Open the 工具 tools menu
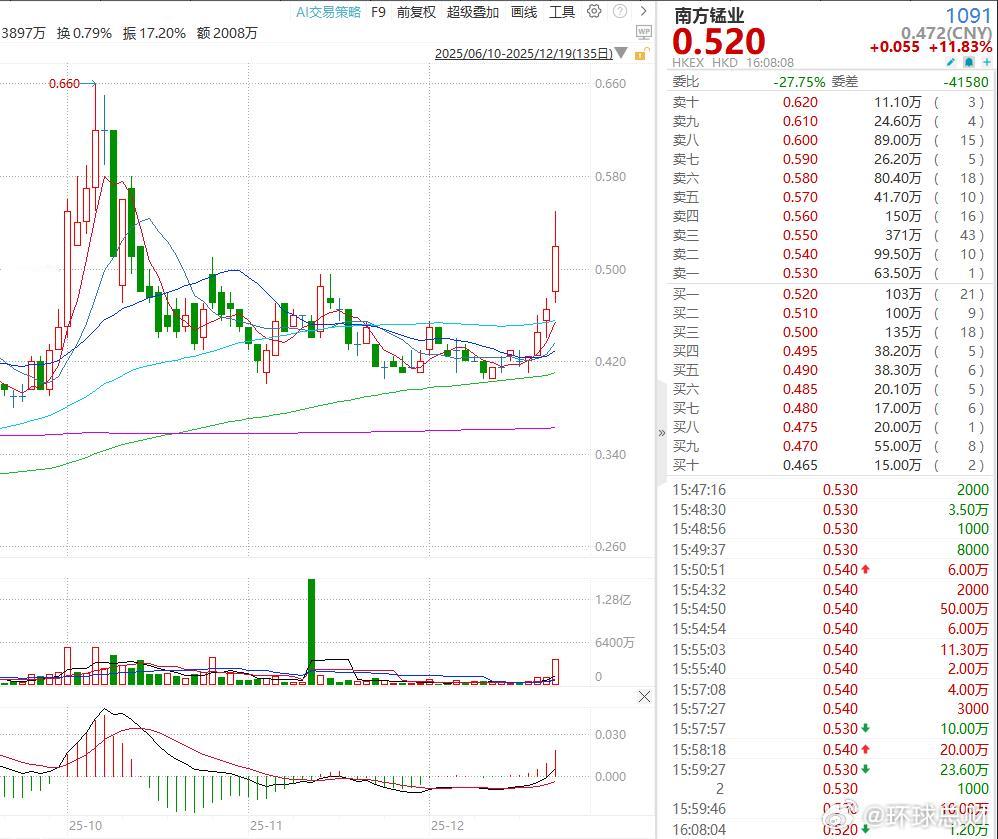This screenshot has height=839, width=998. (562, 12)
